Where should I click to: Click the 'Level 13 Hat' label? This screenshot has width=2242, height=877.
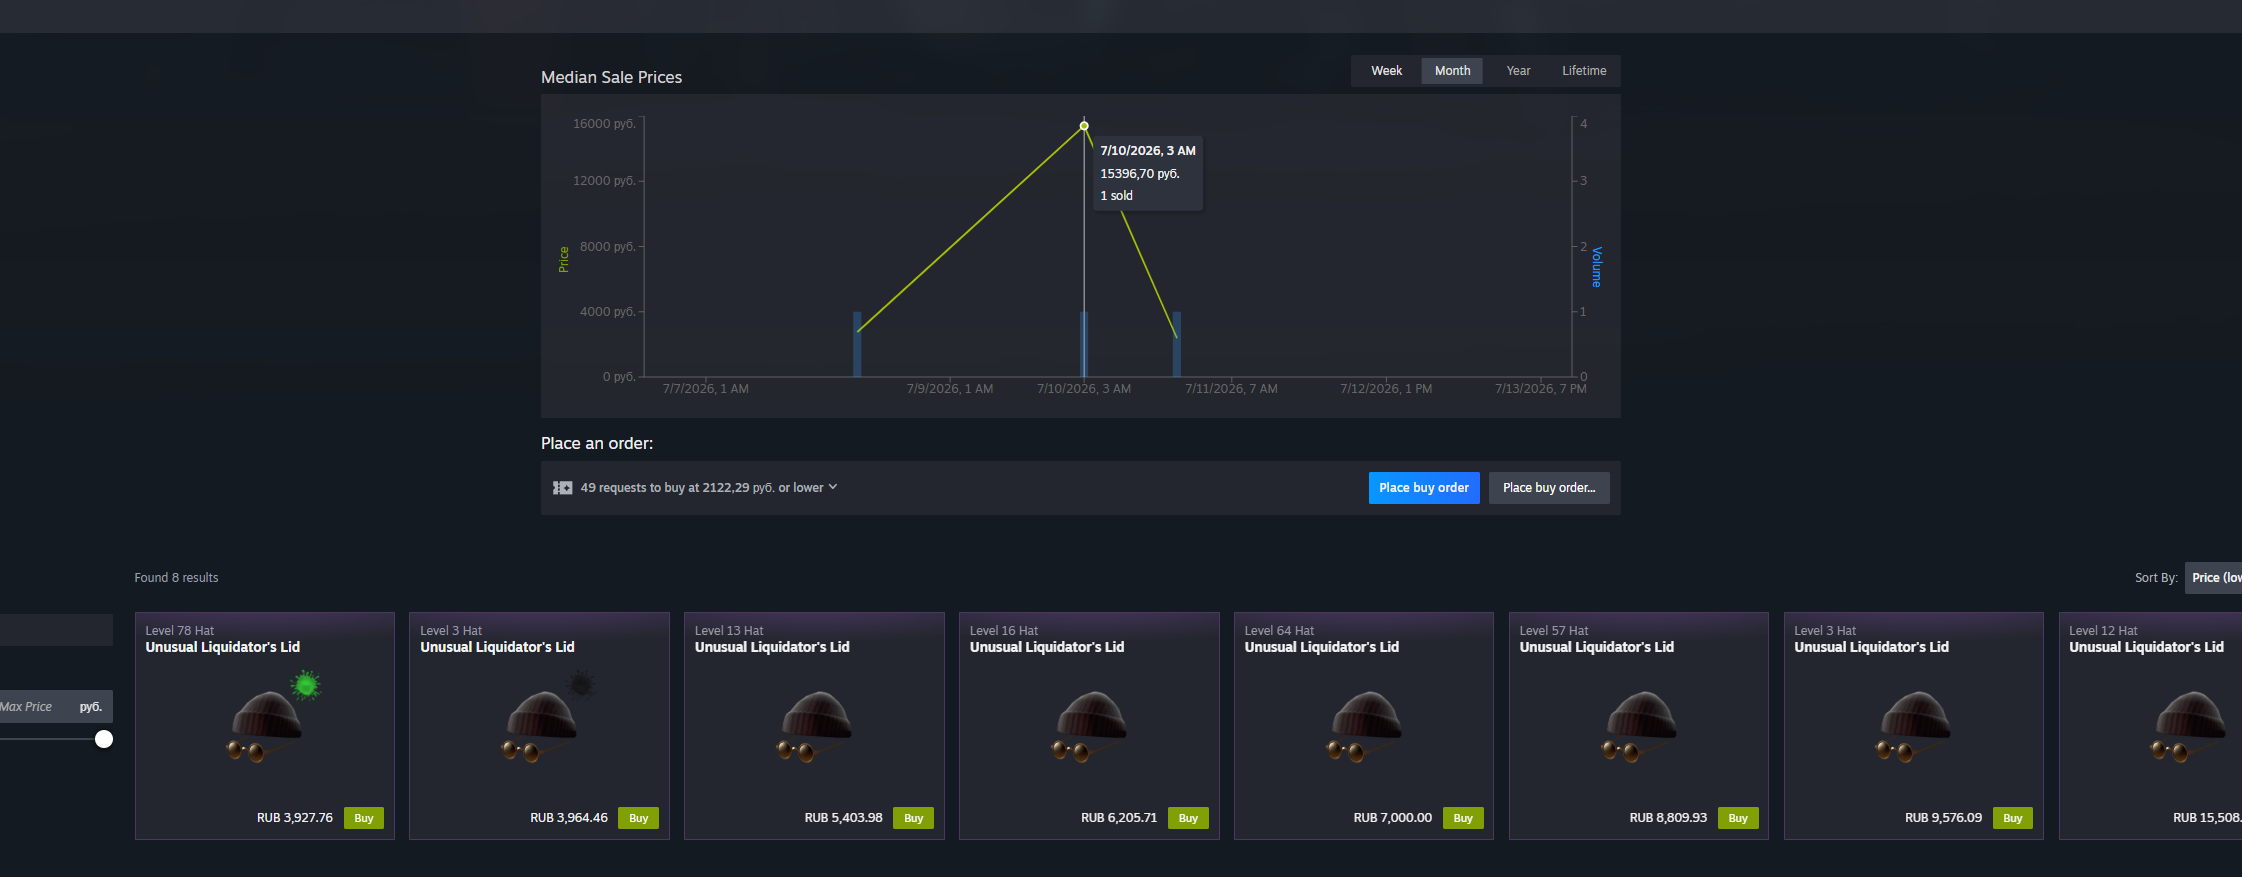(729, 631)
